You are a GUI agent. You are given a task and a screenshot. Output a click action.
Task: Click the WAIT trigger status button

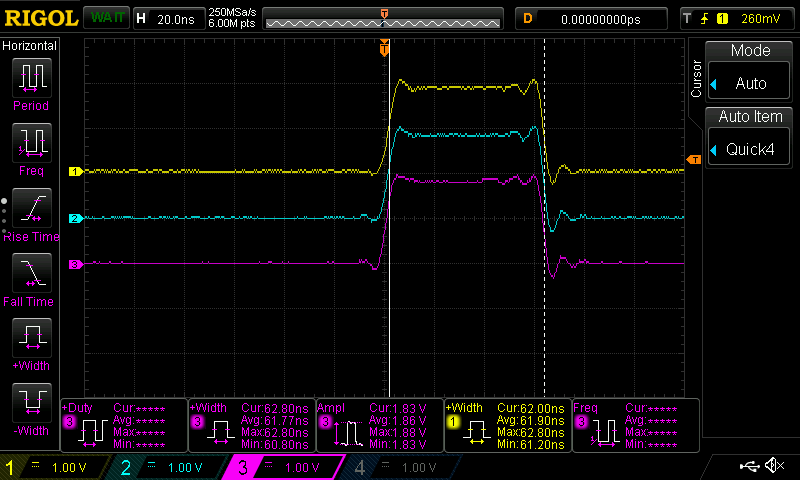105,18
